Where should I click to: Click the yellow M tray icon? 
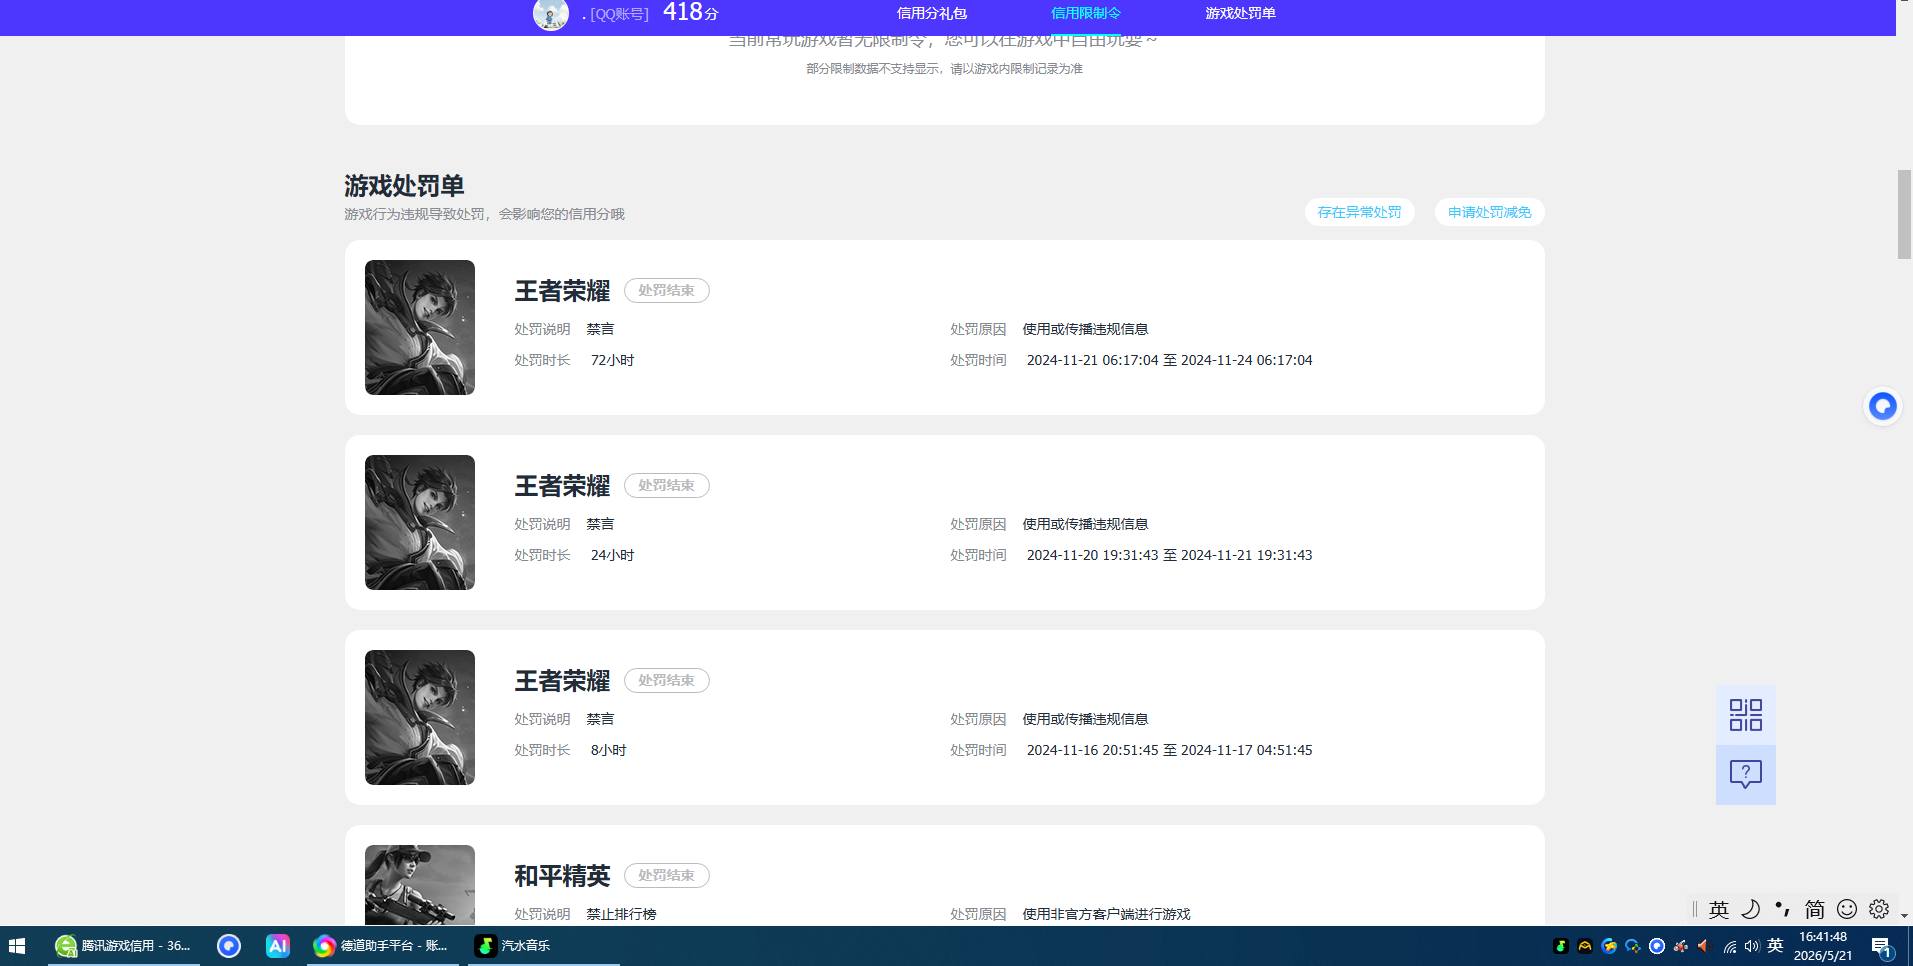click(1585, 946)
